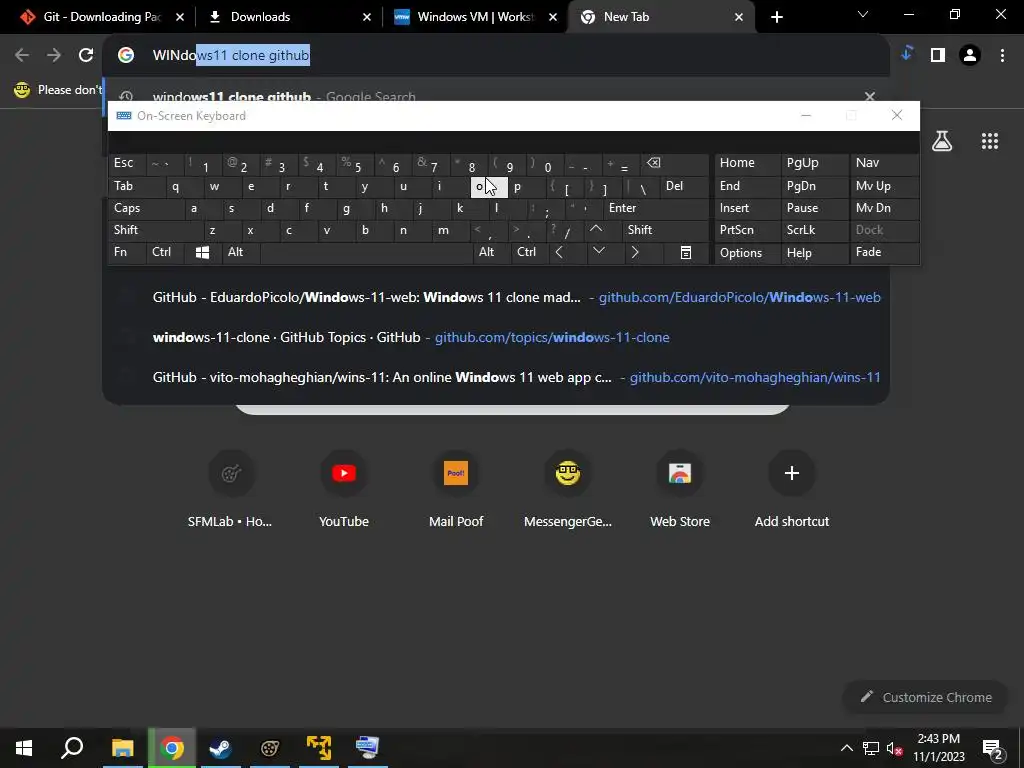Screen dimensions: 1024x768
Task: Open the Chrome three-dot menu
Action: coord(1002,56)
